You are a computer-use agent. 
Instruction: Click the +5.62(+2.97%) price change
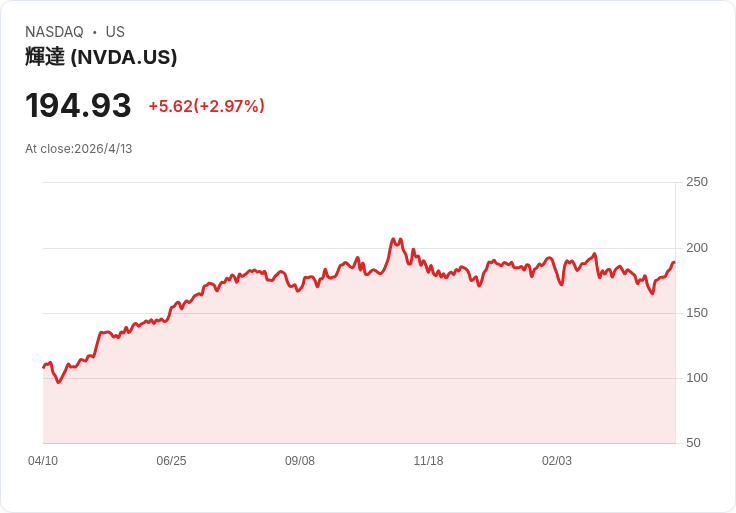coord(206,106)
